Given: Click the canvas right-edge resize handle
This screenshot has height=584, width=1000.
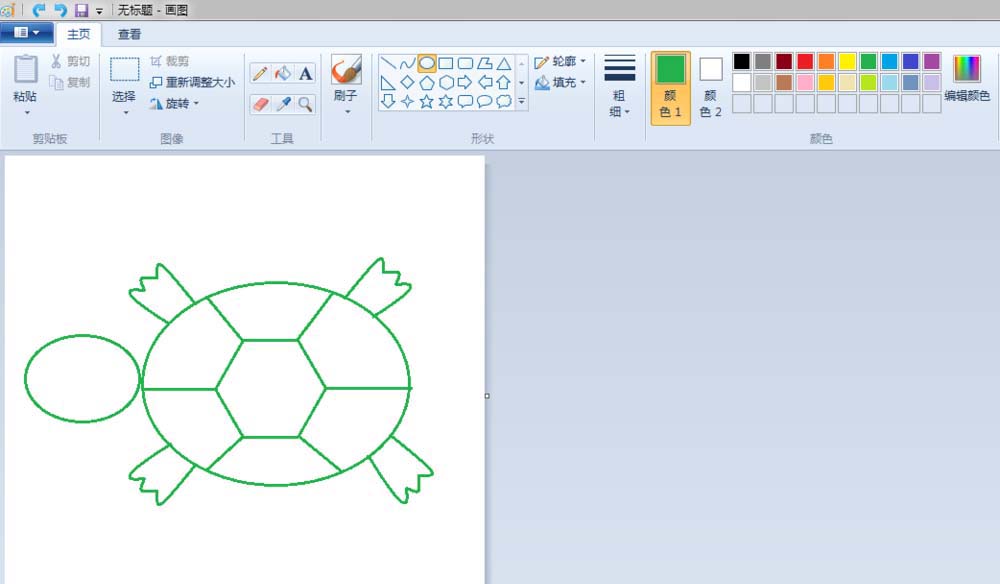Looking at the screenshot, I should tap(487, 396).
